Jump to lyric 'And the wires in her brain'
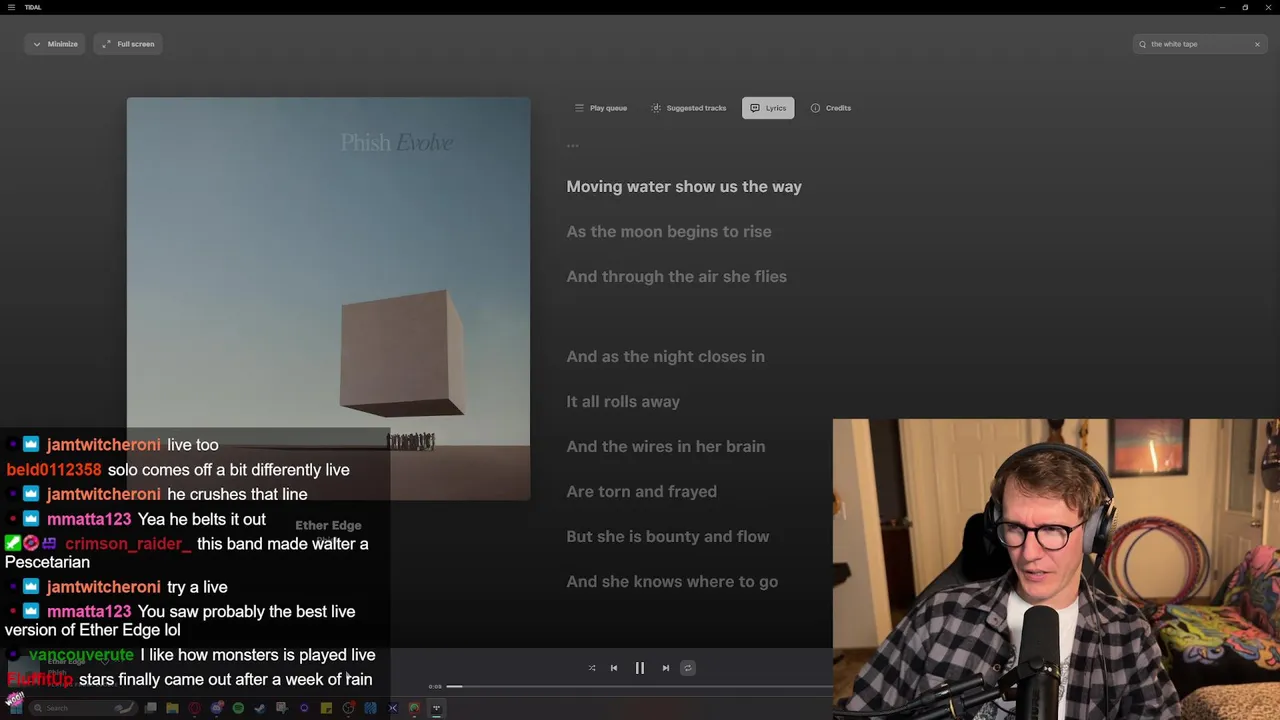The width and height of the screenshot is (1280, 720). 666,447
